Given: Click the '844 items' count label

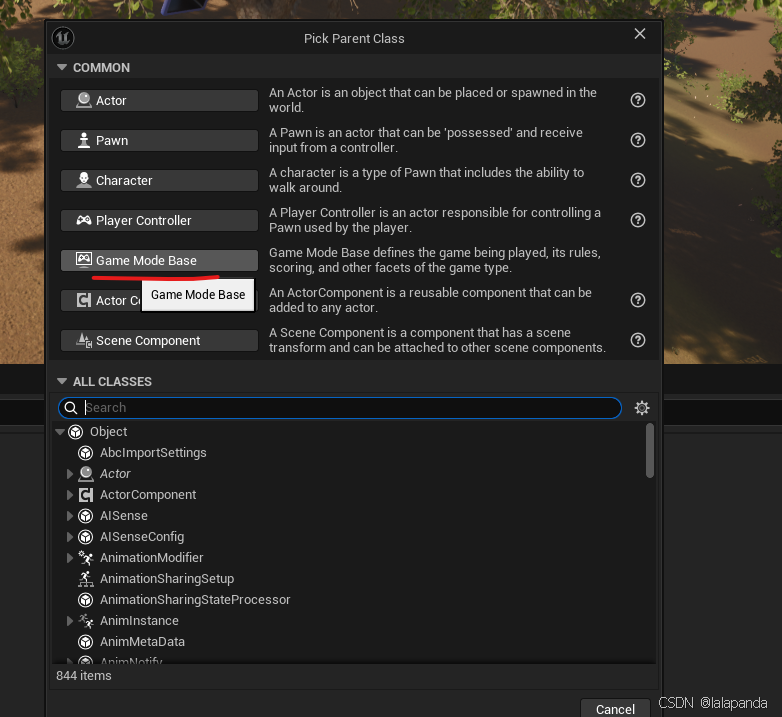Looking at the screenshot, I should tap(84, 676).
